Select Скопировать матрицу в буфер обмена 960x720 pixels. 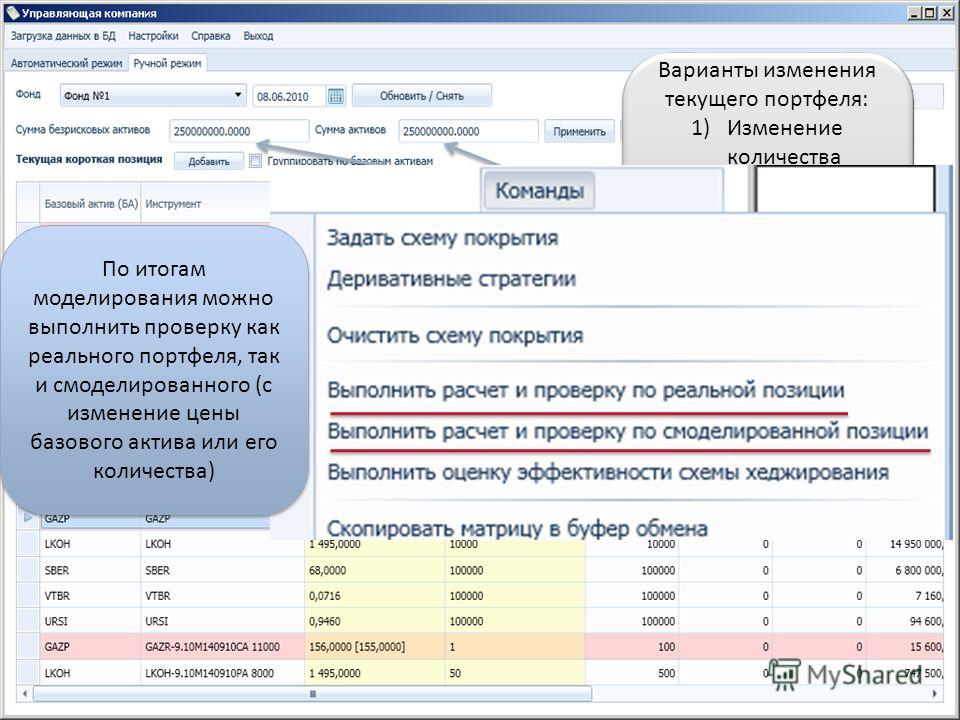click(517, 528)
